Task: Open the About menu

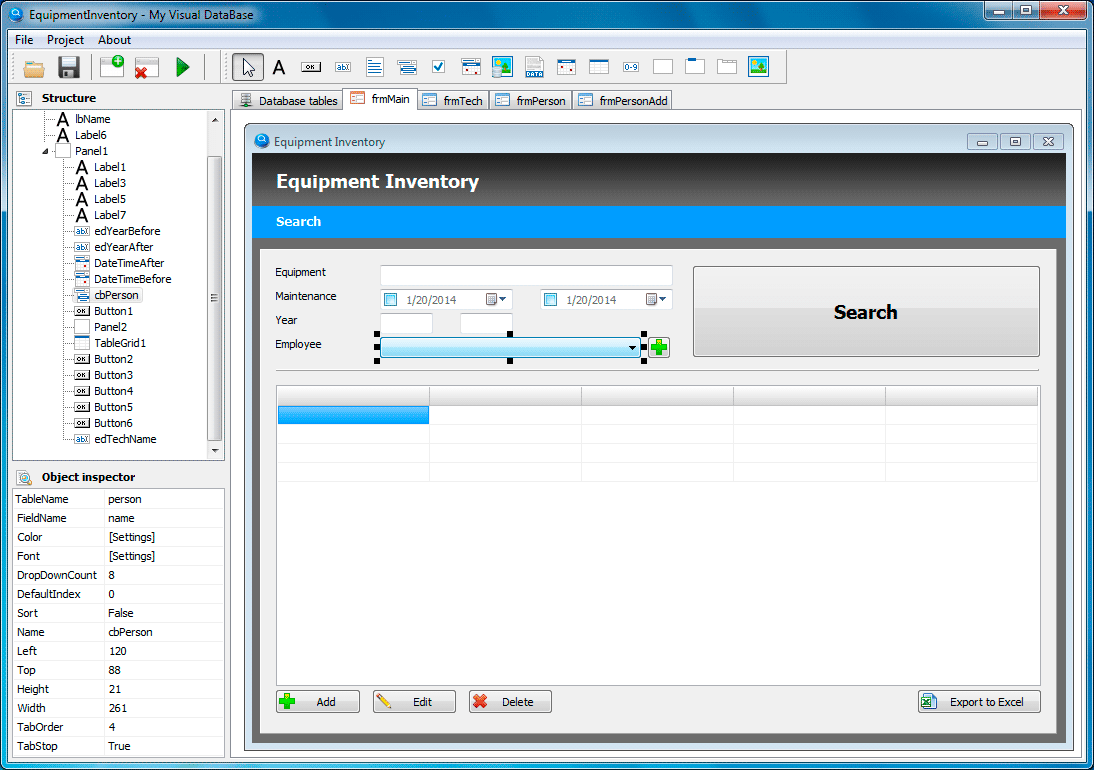Action: pyautogui.click(x=114, y=40)
